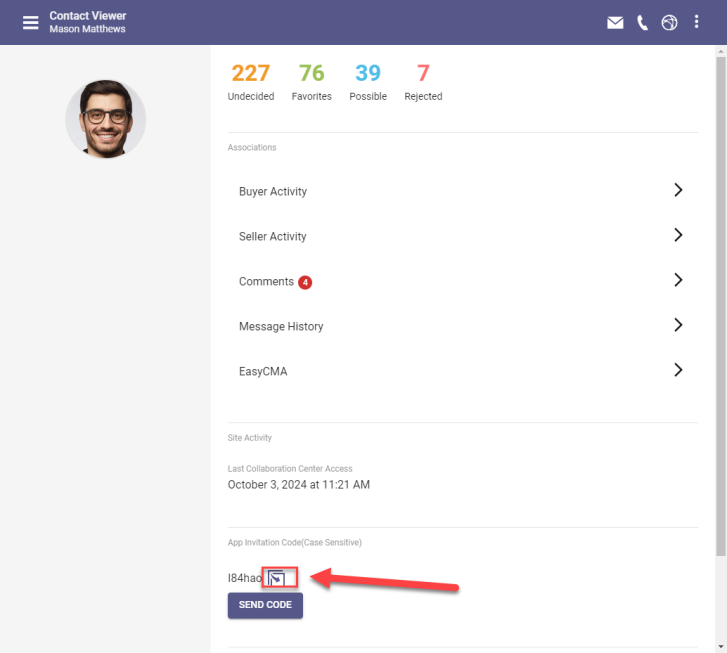The height and width of the screenshot is (653, 727).
Task: Expand Buyer Activity chevron
Action: pyautogui.click(x=678, y=190)
